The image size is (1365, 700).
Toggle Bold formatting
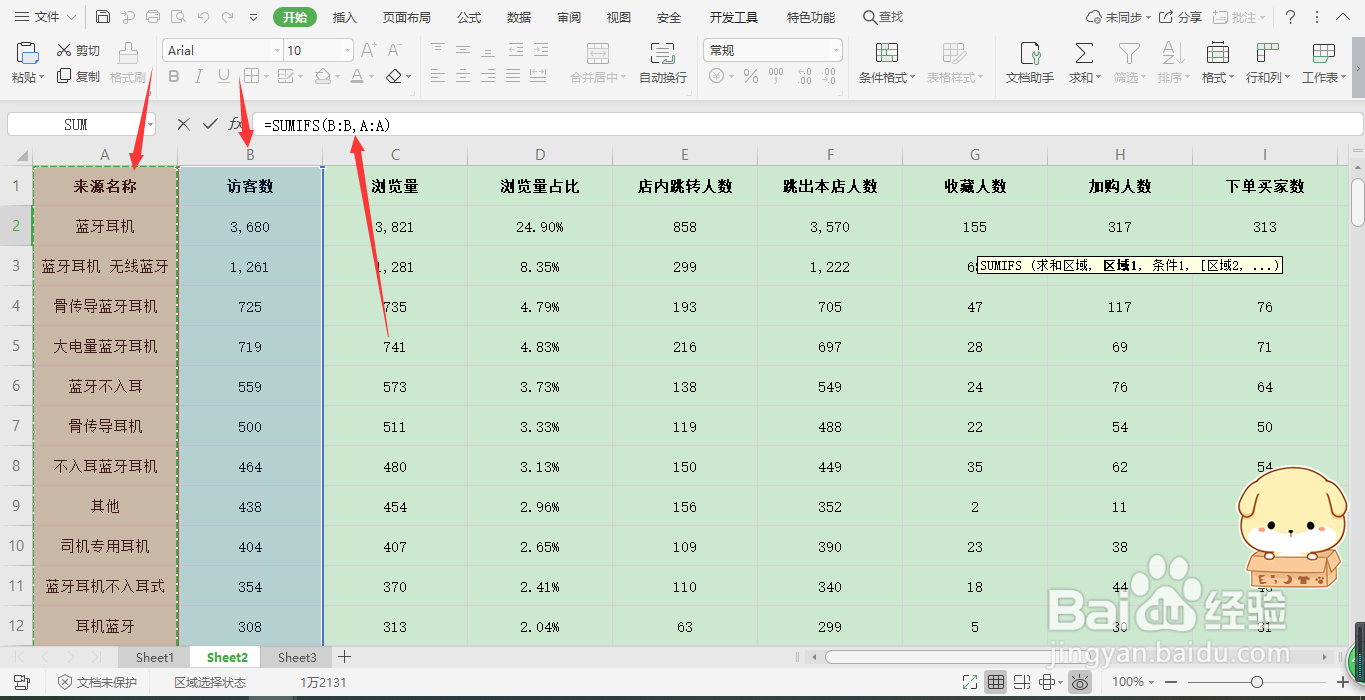tap(173, 76)
